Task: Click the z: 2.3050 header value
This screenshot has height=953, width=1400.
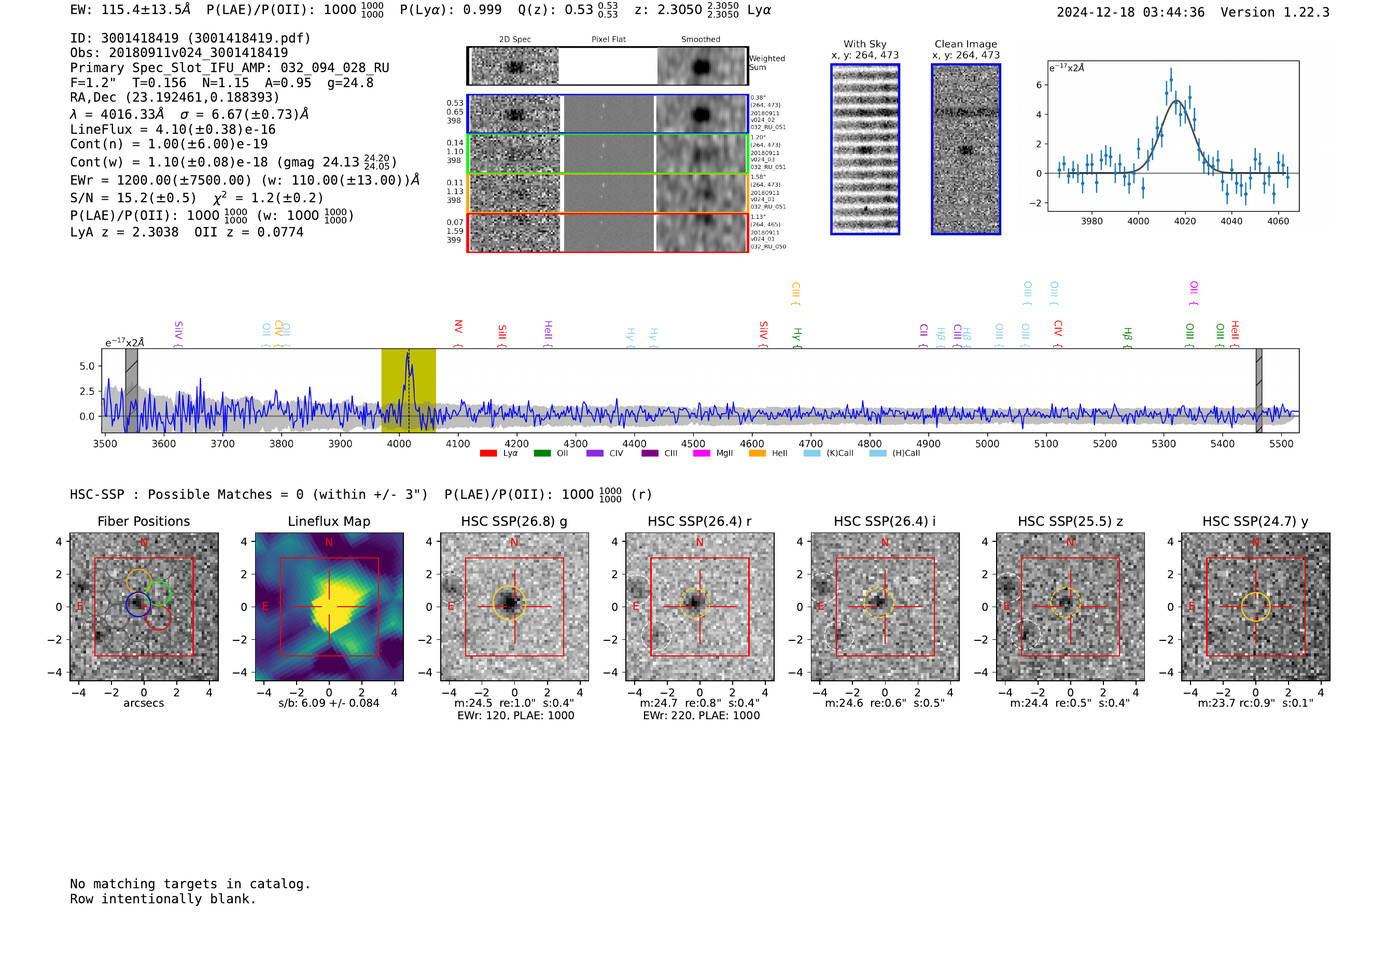Action: pyautogui.click(x=702, y=10)
